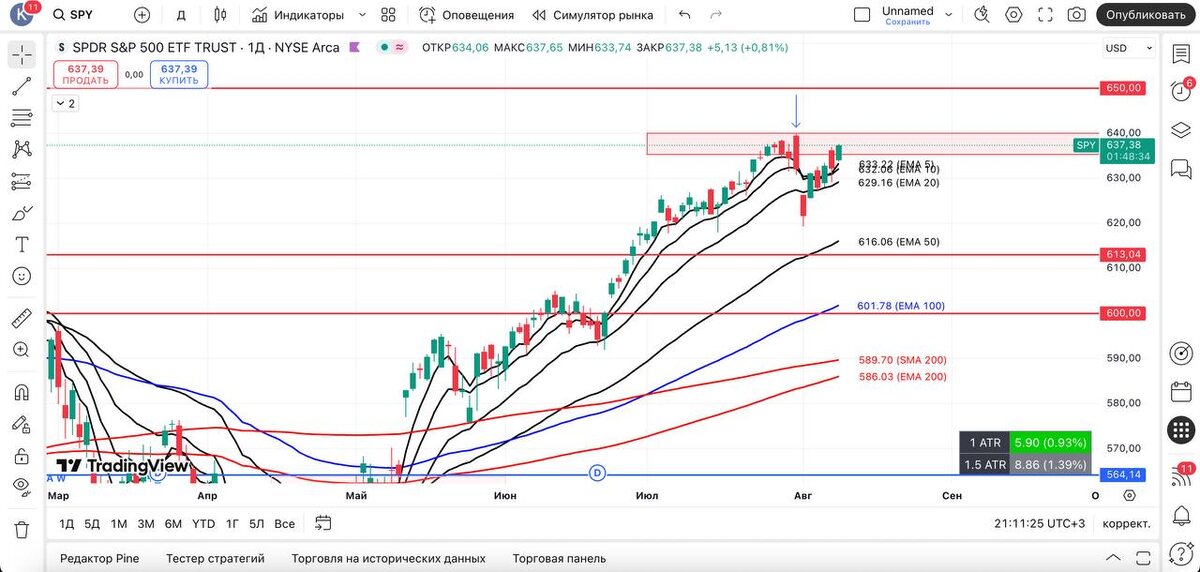Image resolution: width=1200 pixels, height=572 pixels.
Task: Open the timezone 21:11:25 UTC+3 menu
Action: click(1040, 523)
